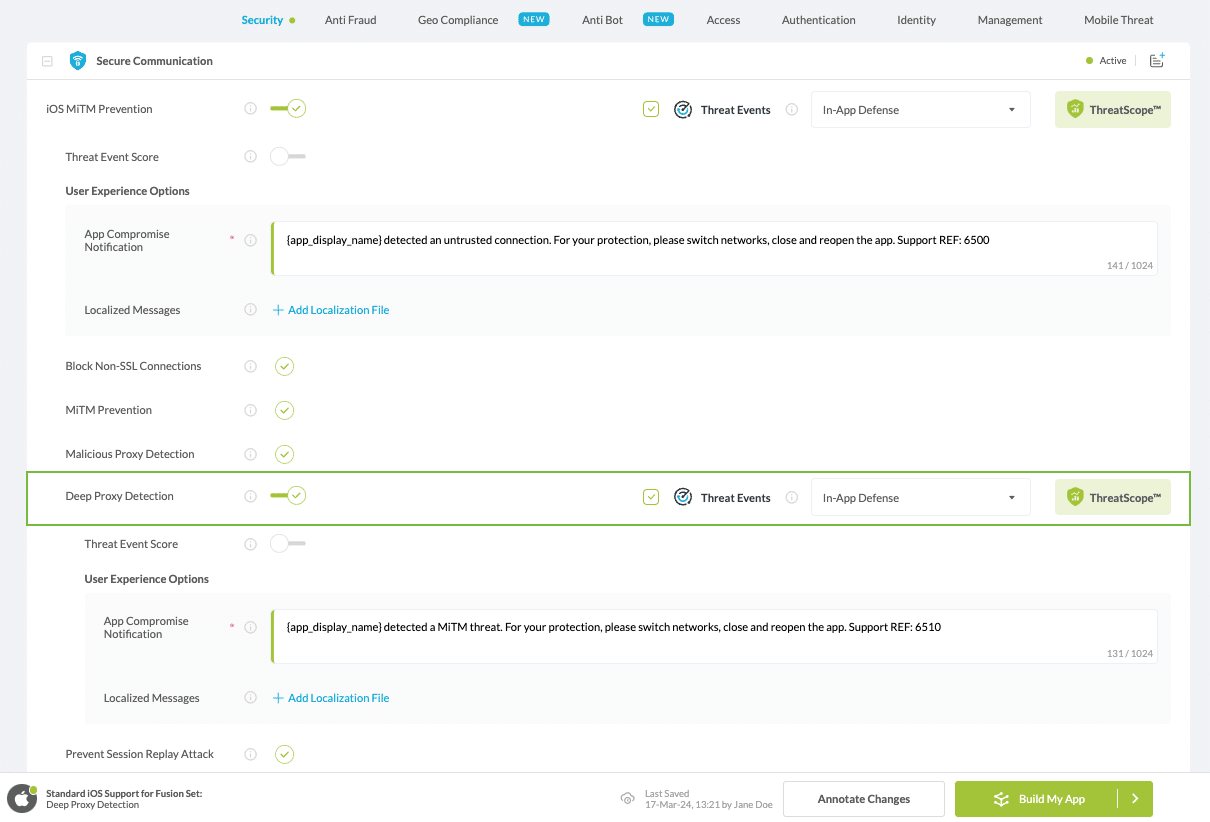
Task: Click the Apple platform icon in footer
Action: pyautogui.click(x=22, y=799)
